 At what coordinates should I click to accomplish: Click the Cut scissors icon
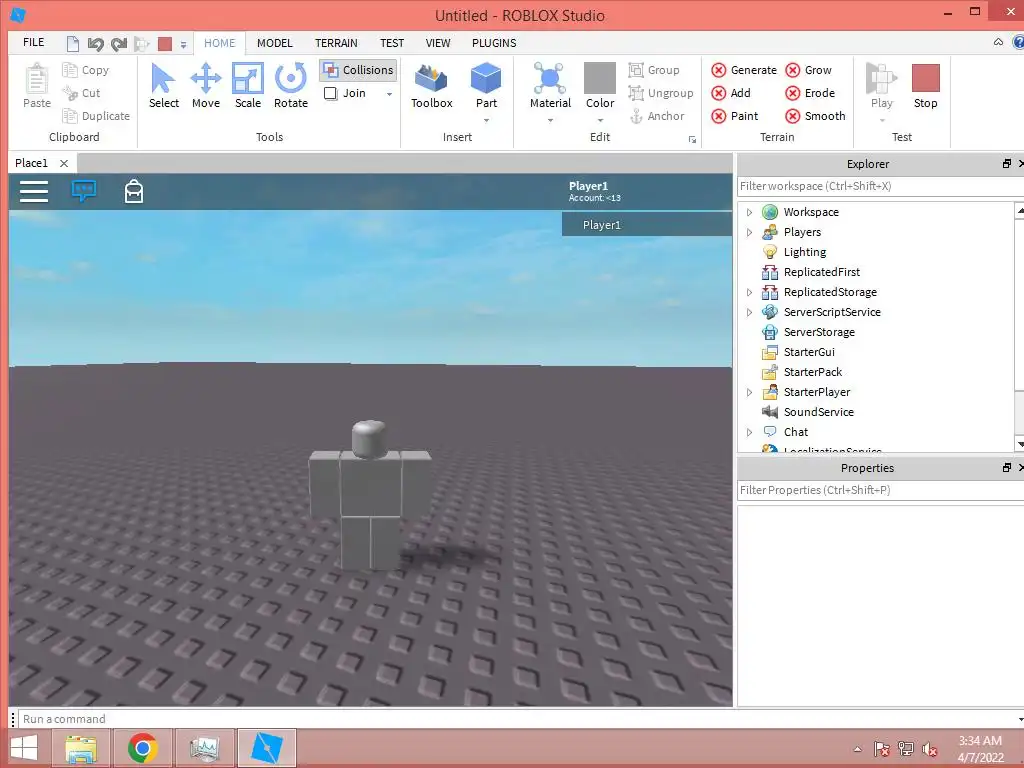tap(70, 93)
